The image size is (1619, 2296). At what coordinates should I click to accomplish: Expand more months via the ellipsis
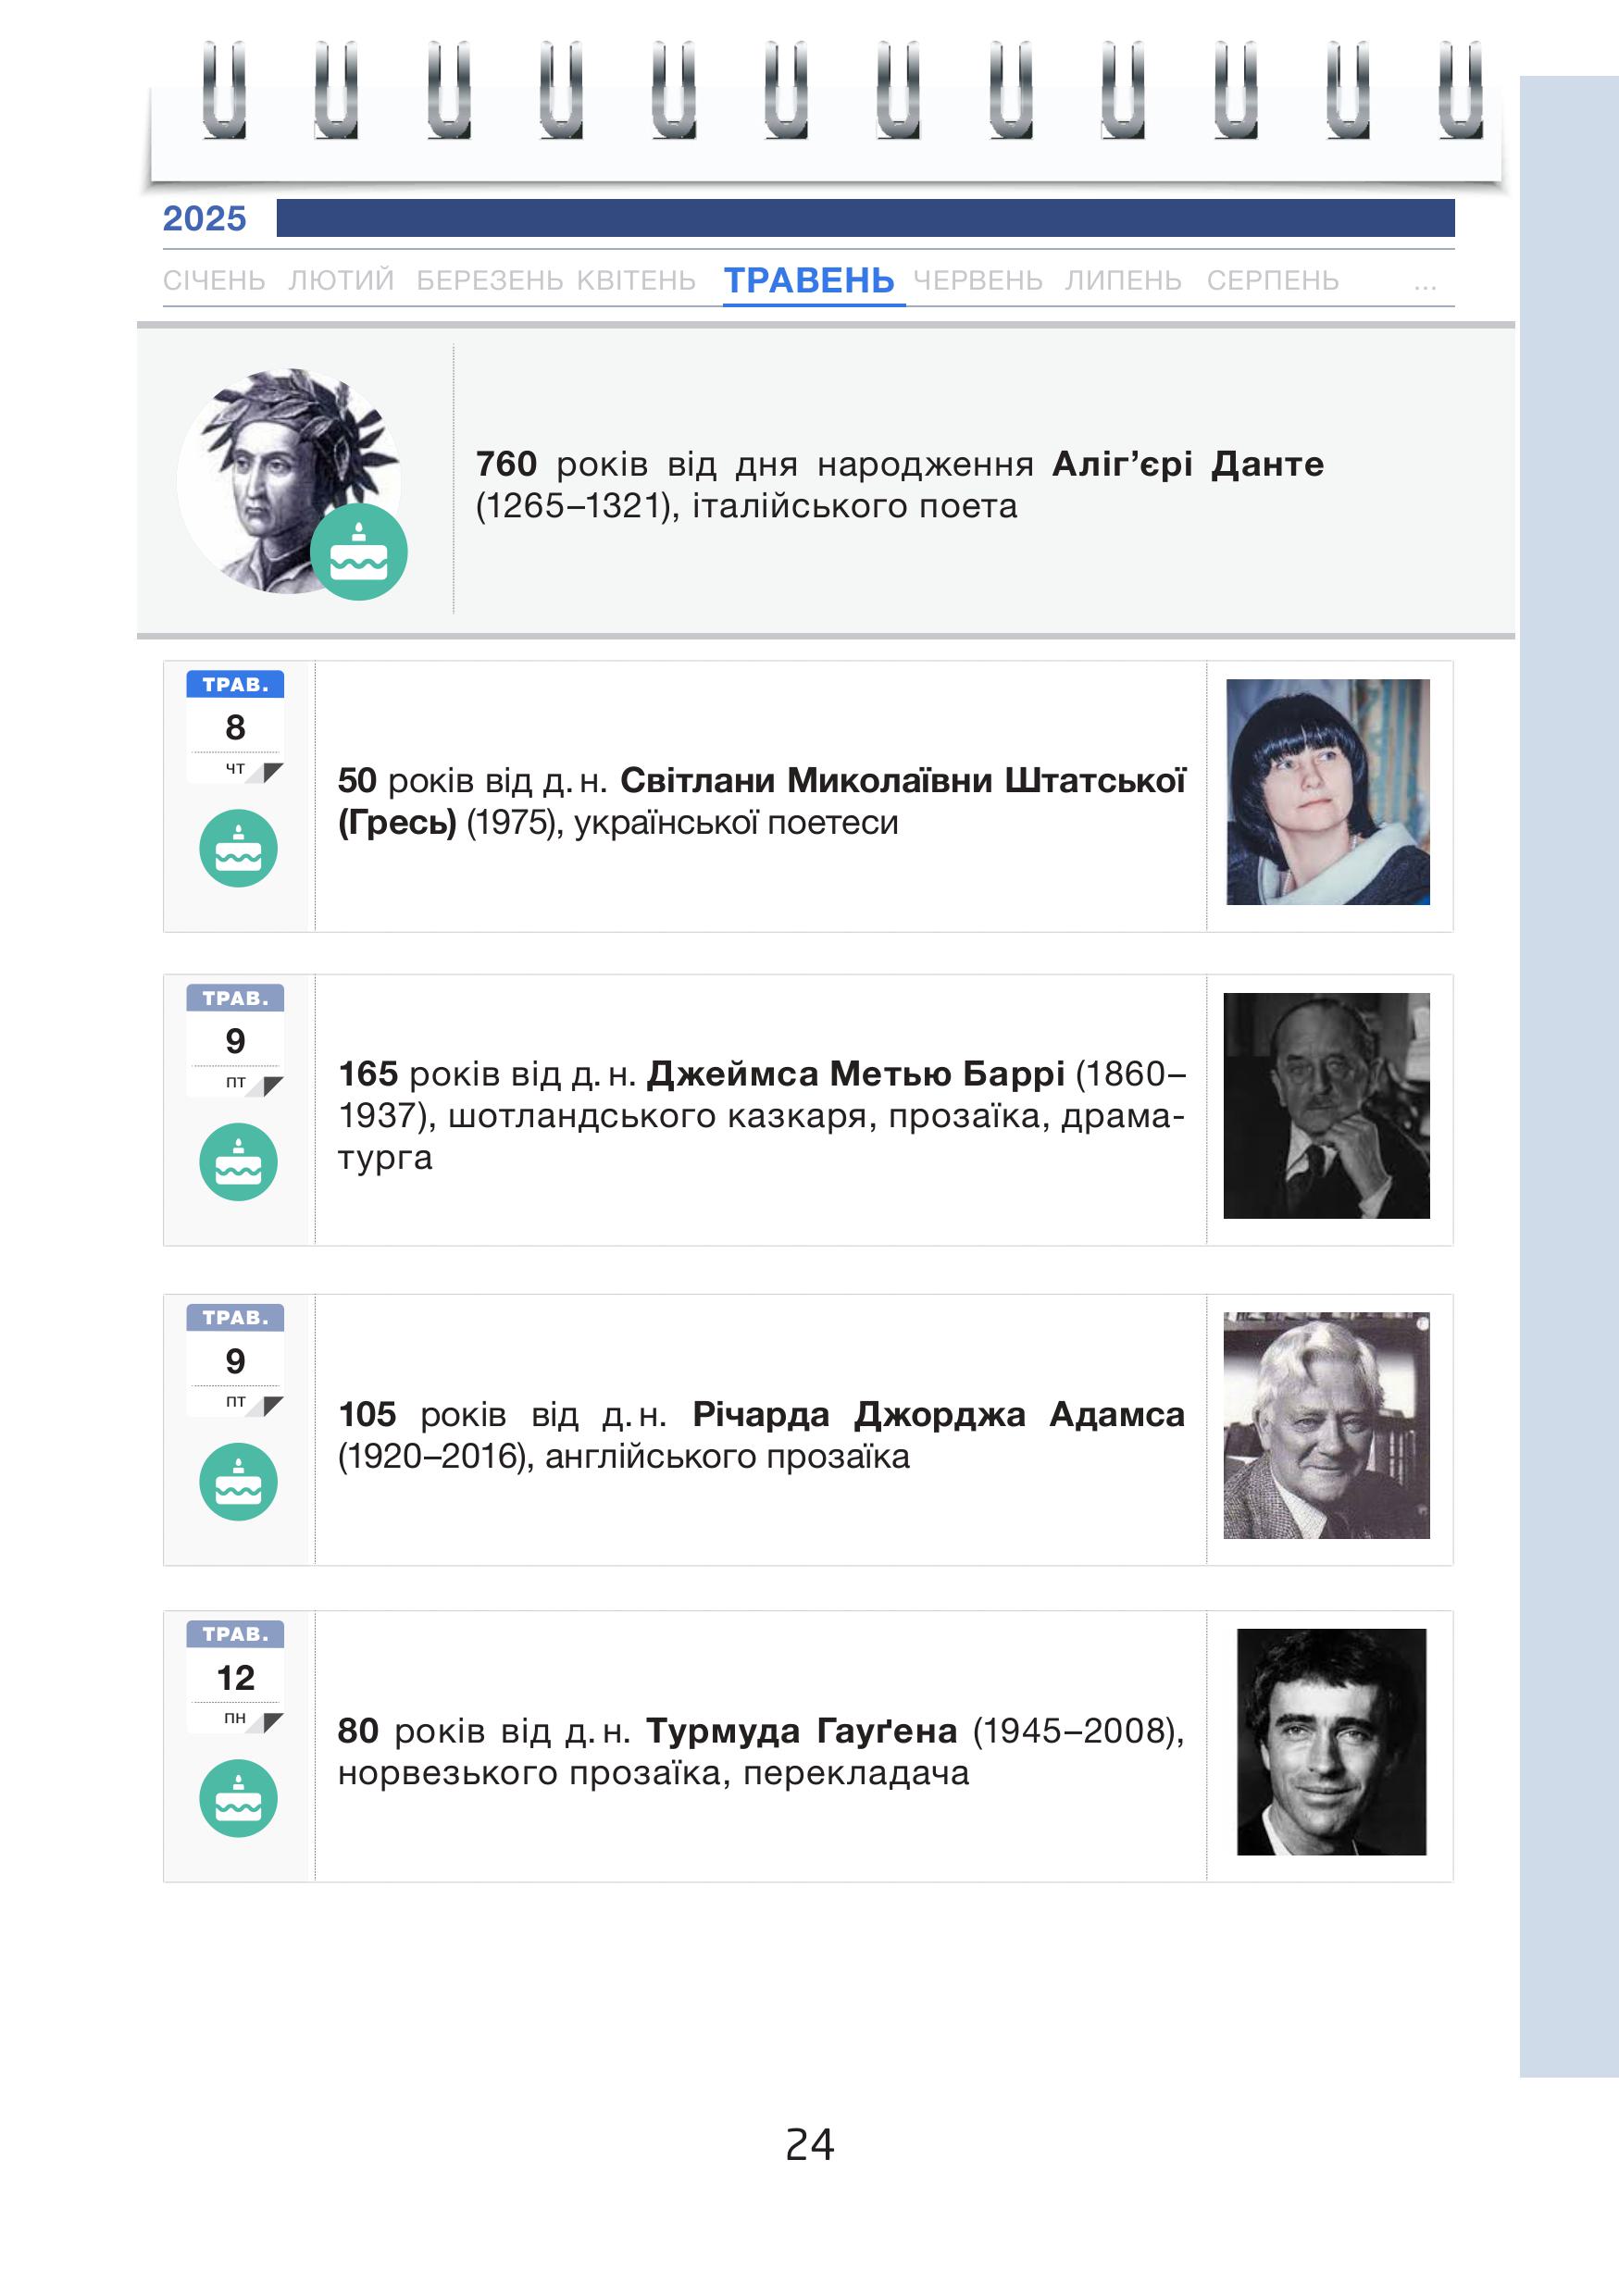point(1425,287)
